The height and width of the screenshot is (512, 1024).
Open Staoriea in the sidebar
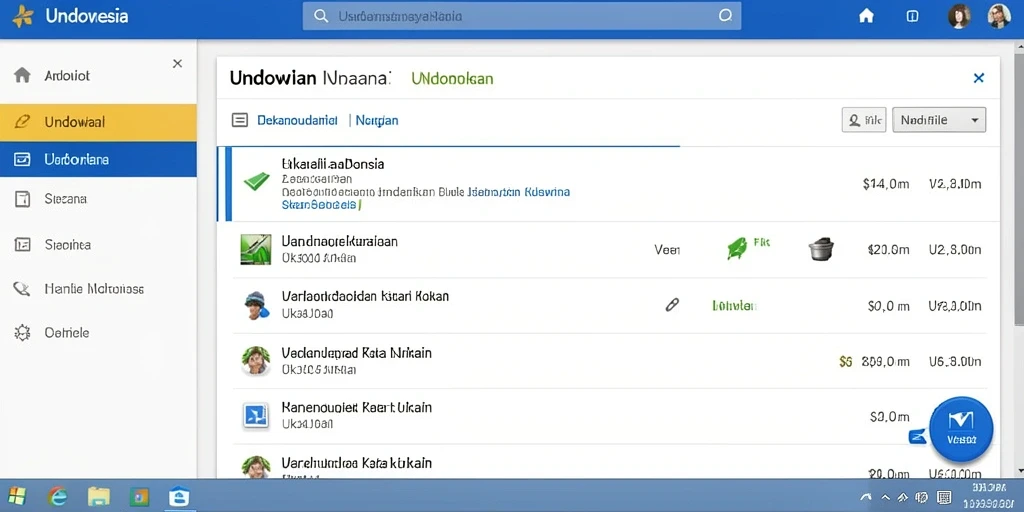98,245
